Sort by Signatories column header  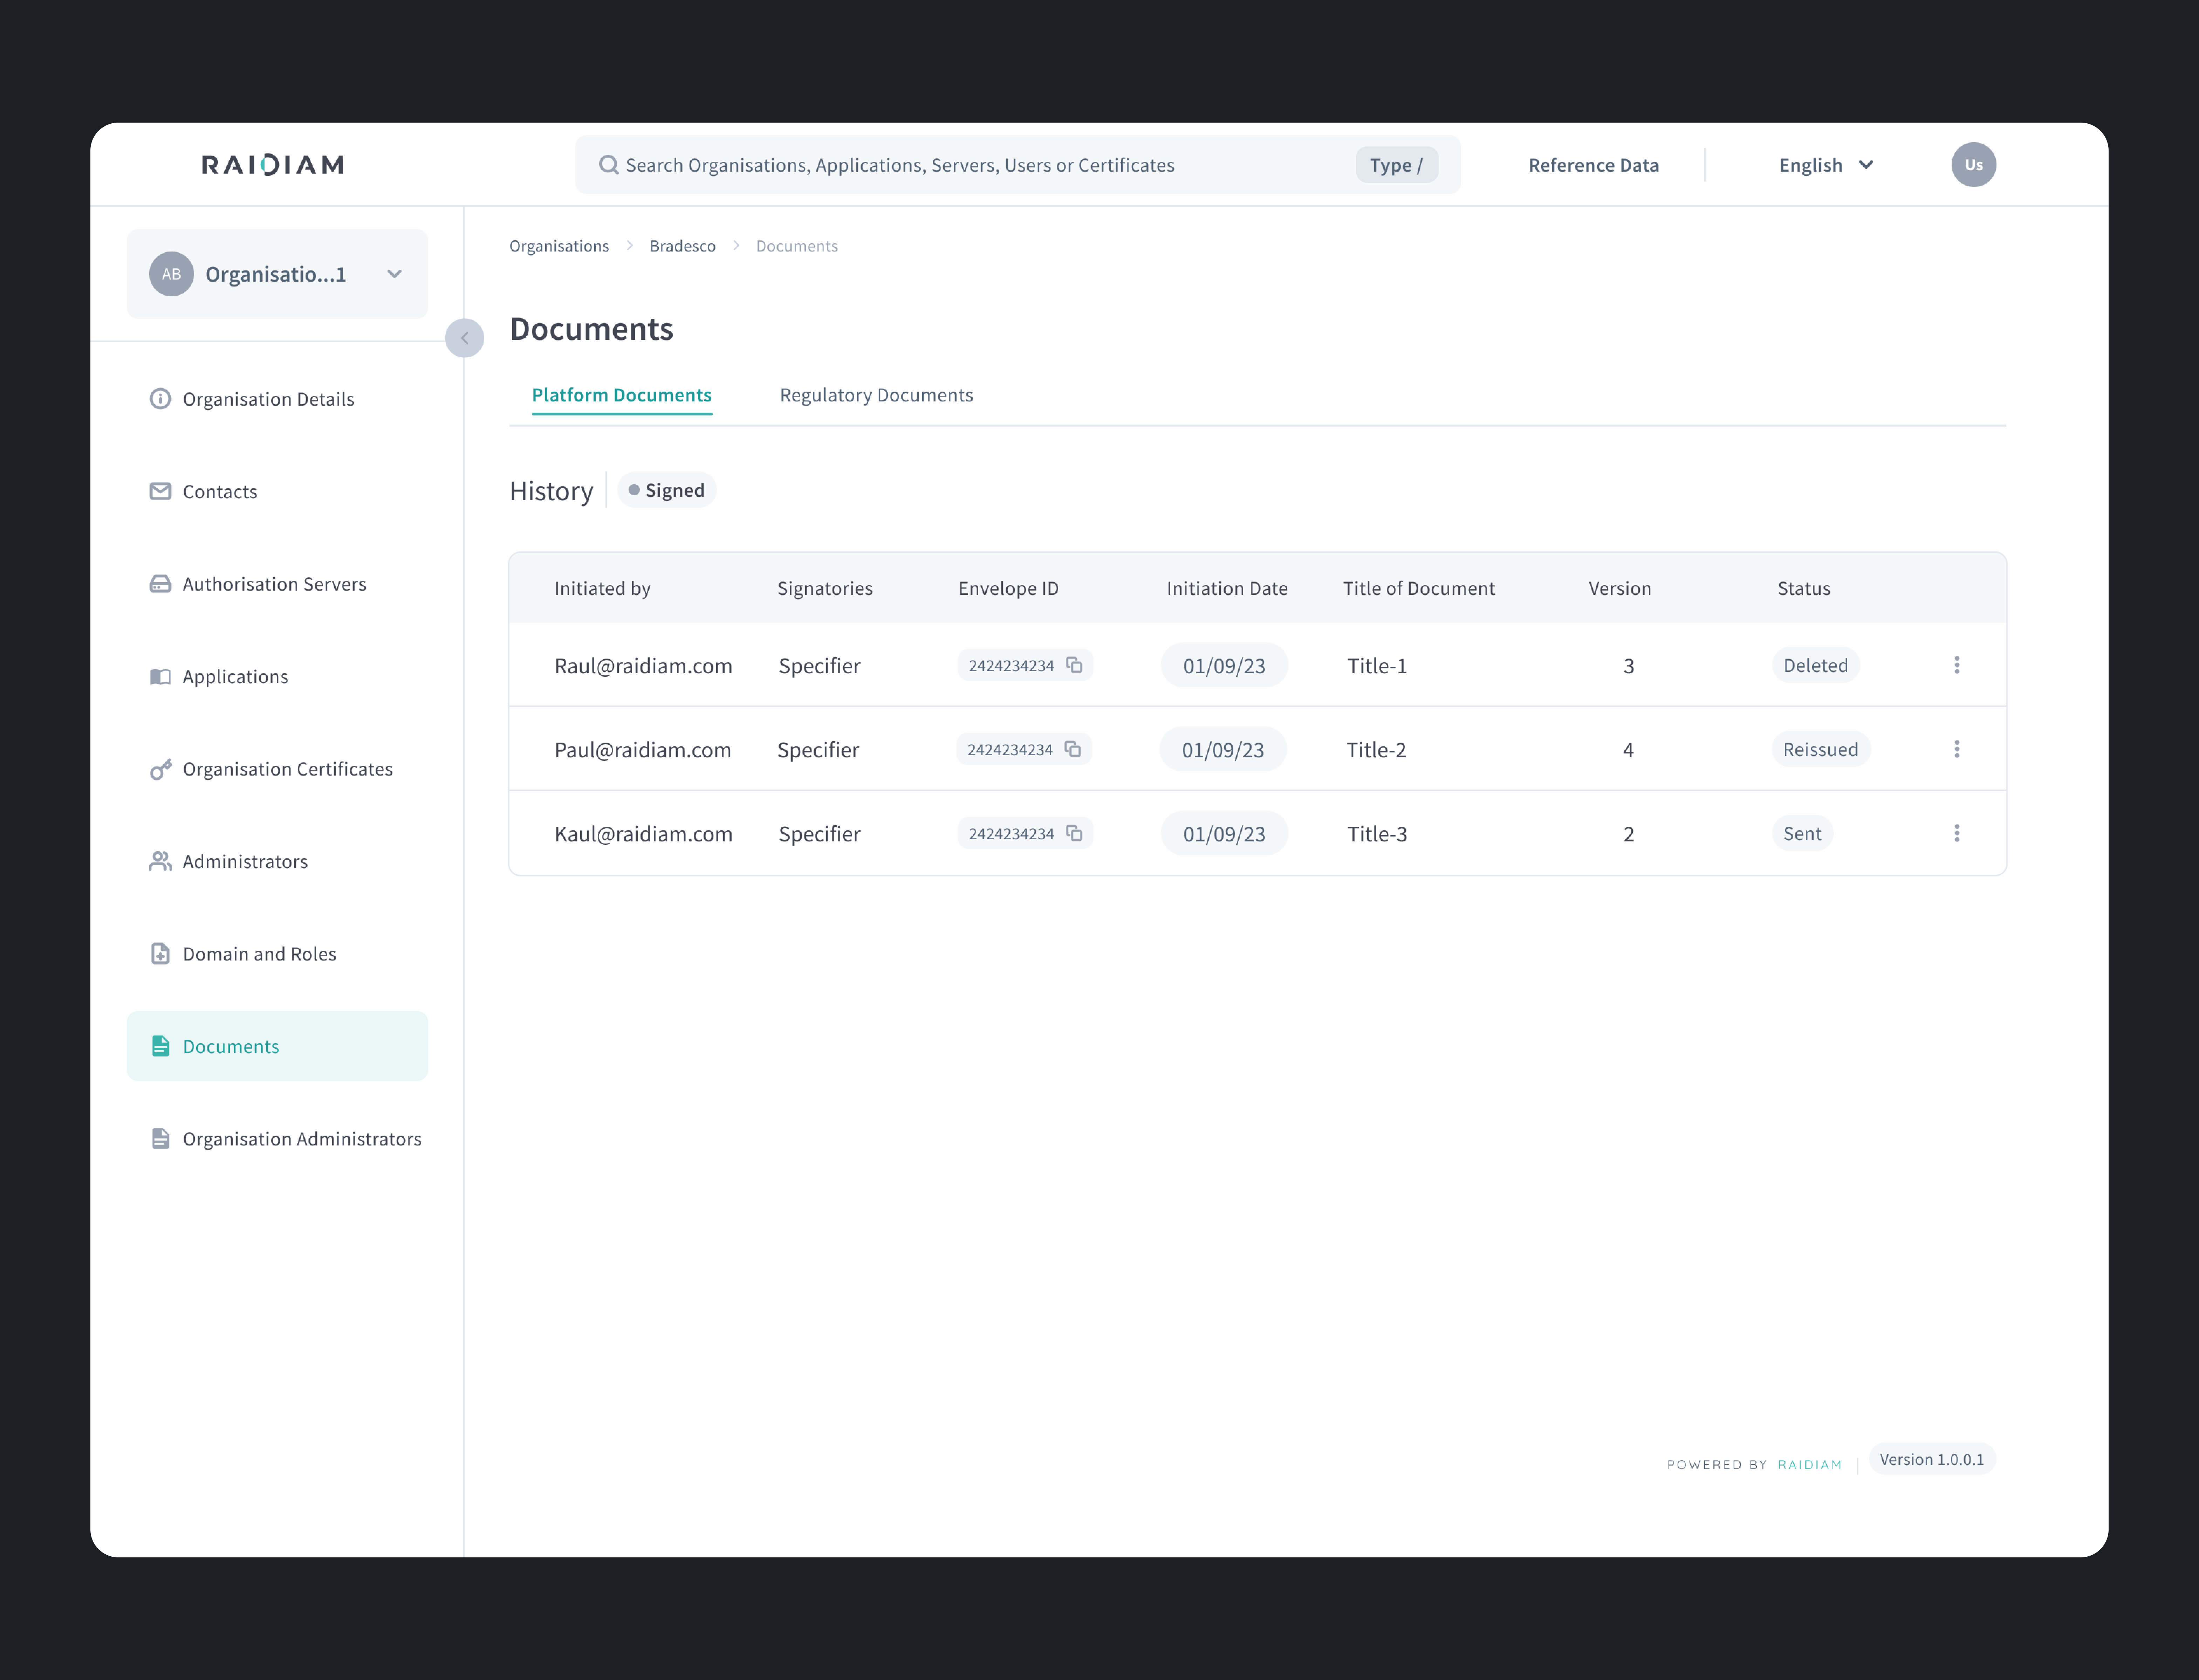click(825, 589)
